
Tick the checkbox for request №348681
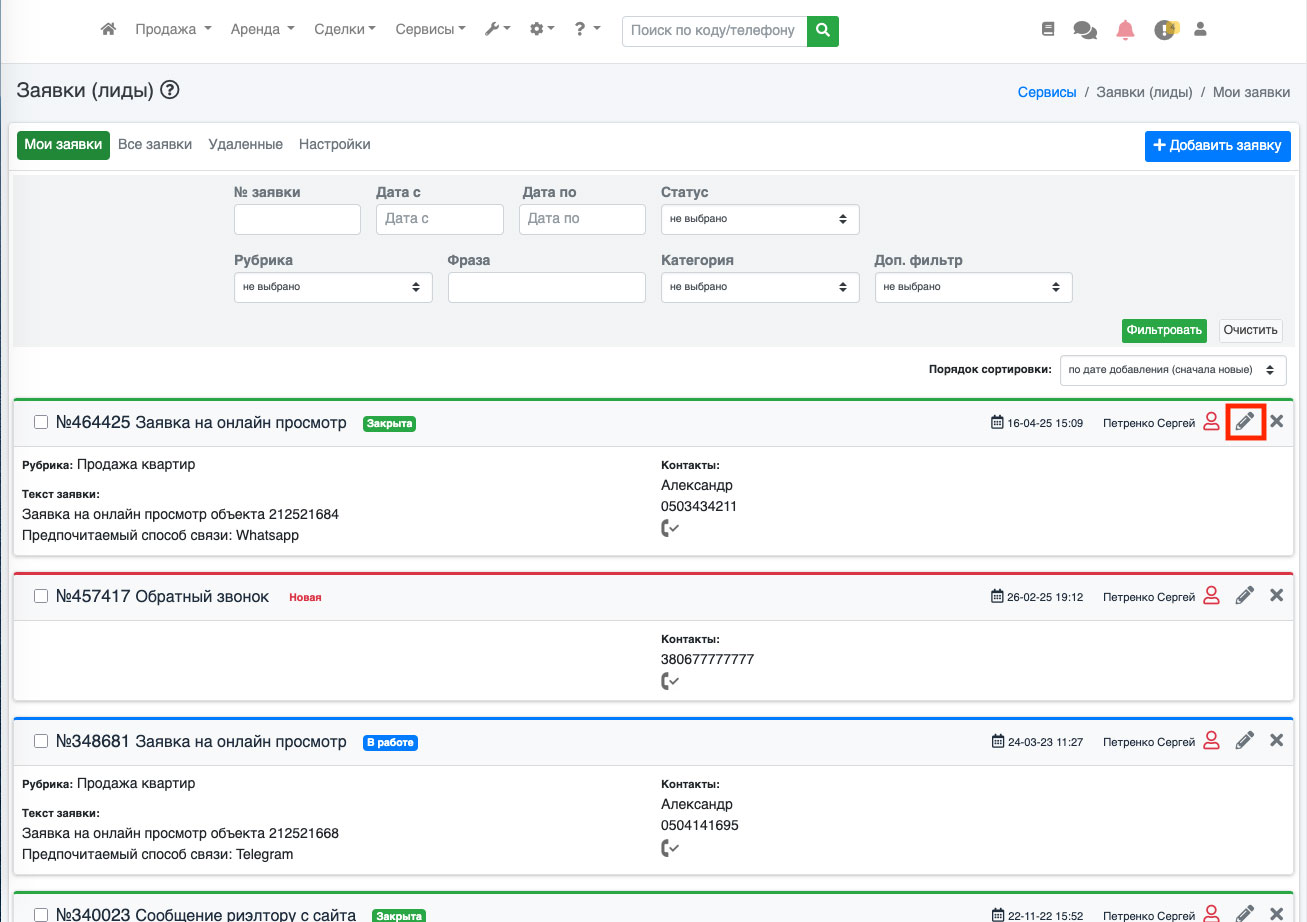point(41,742)
